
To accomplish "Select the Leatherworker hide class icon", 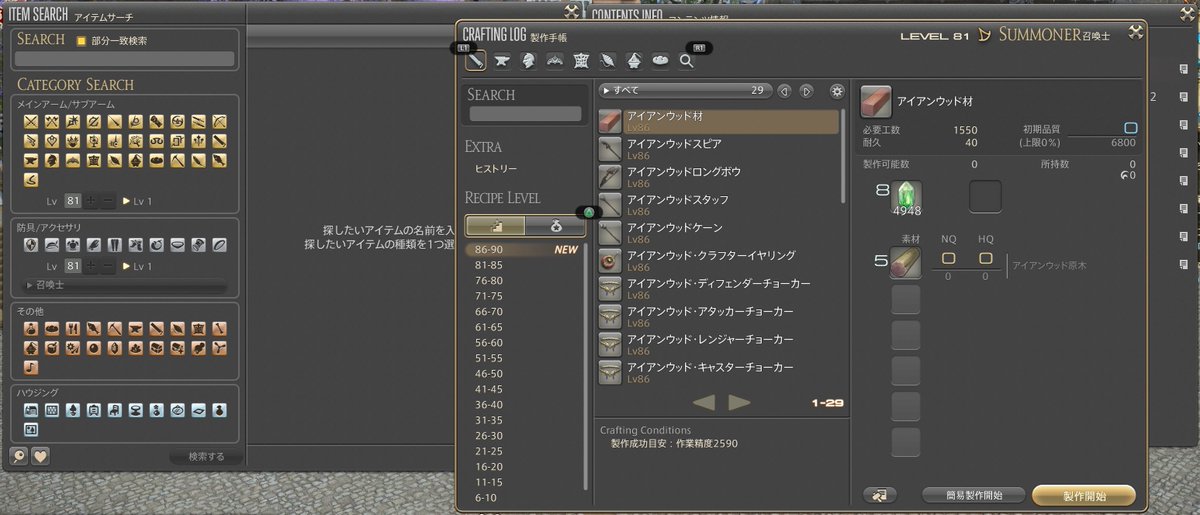I will coord(580,60).
